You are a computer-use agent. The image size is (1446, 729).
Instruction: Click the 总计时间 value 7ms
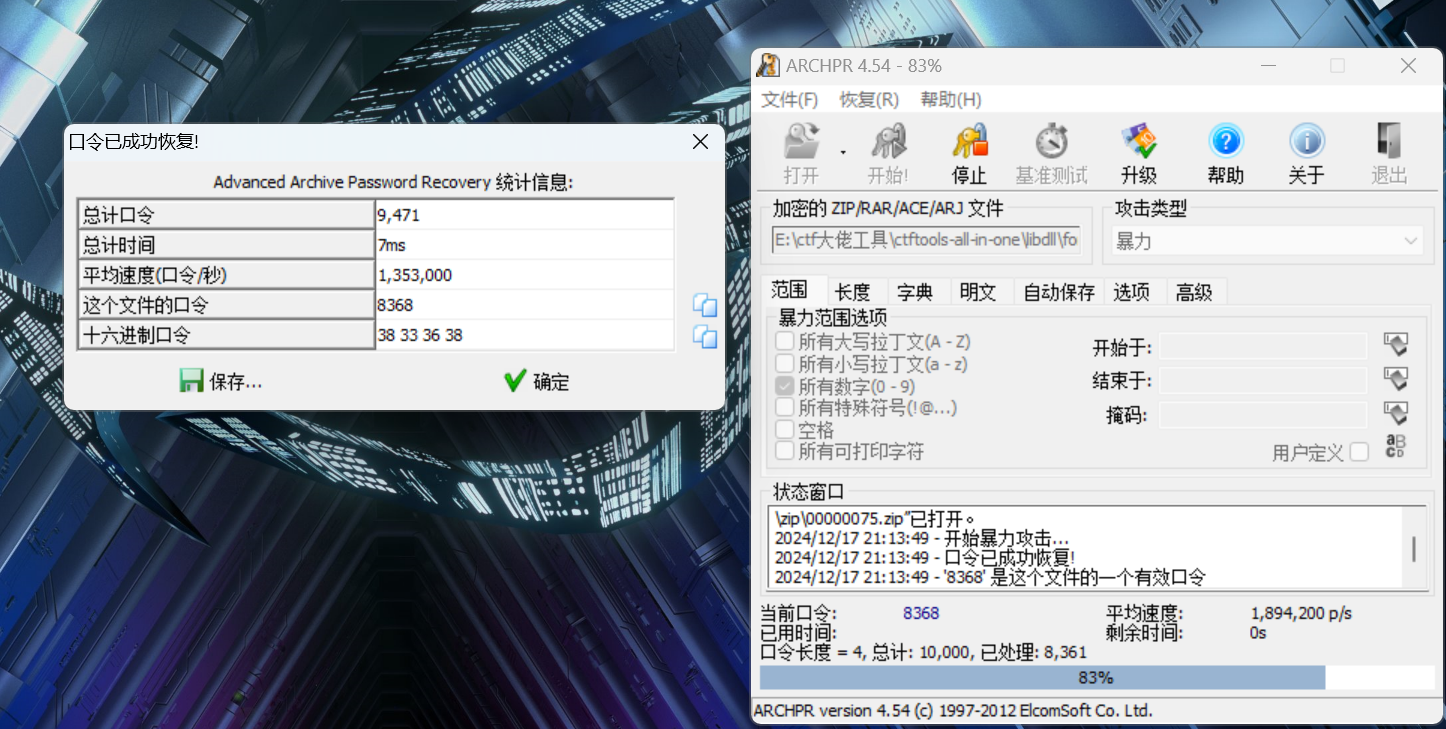(391, 245)
